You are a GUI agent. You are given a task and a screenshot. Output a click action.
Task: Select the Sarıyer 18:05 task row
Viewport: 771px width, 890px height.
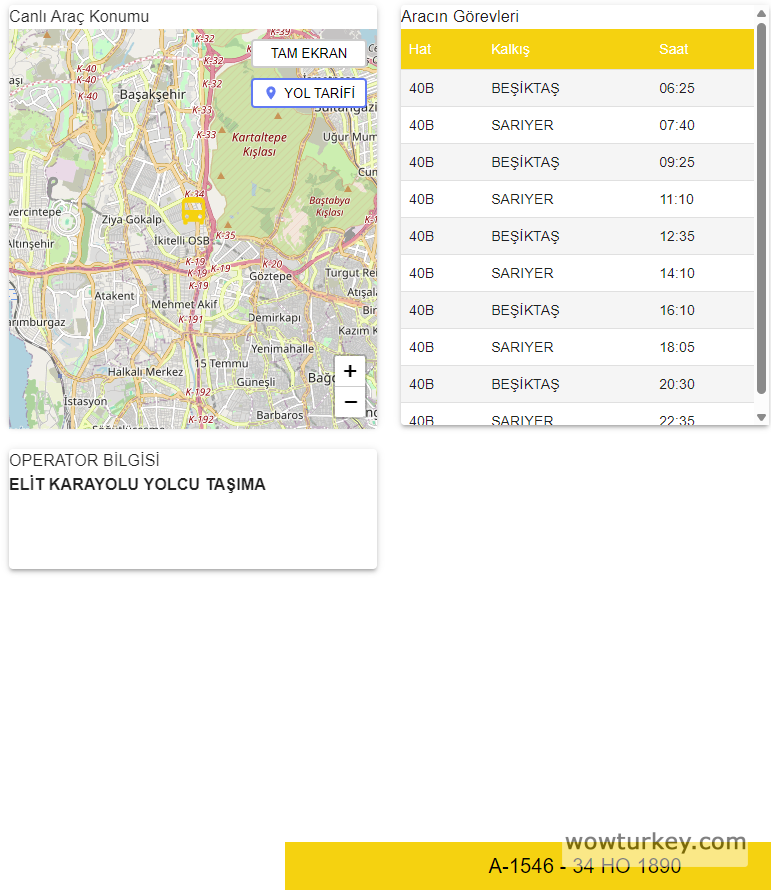pos(577,347)
